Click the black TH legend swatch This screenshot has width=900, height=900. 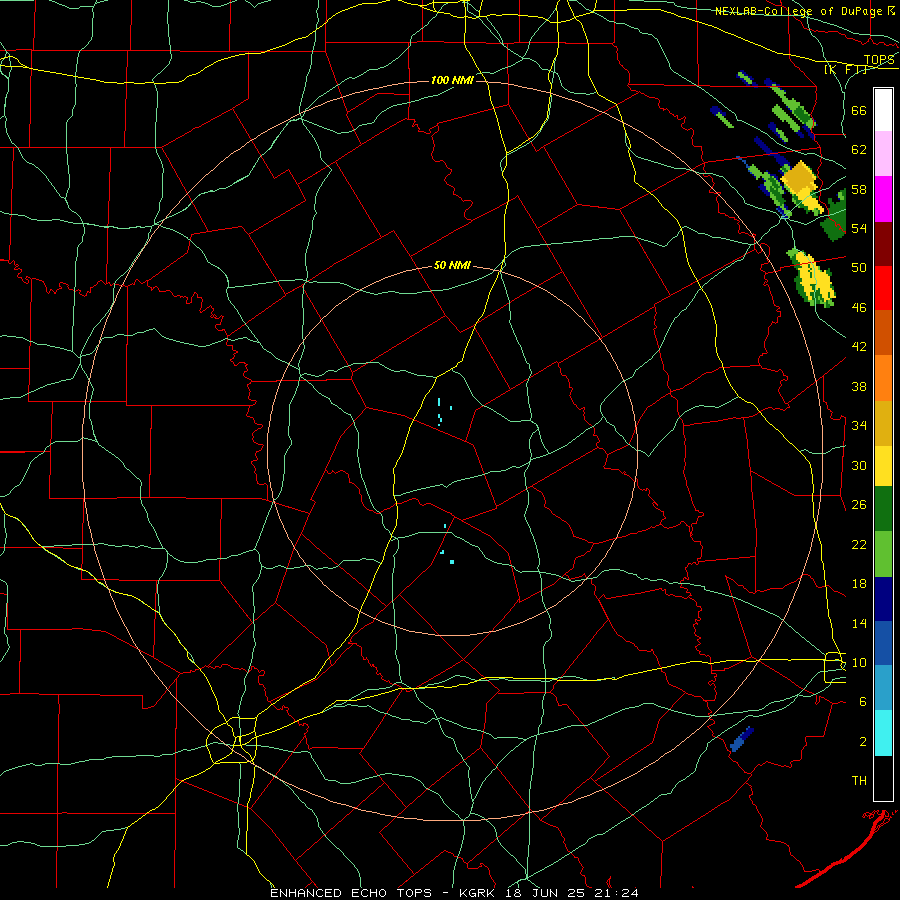coord(883,778)
